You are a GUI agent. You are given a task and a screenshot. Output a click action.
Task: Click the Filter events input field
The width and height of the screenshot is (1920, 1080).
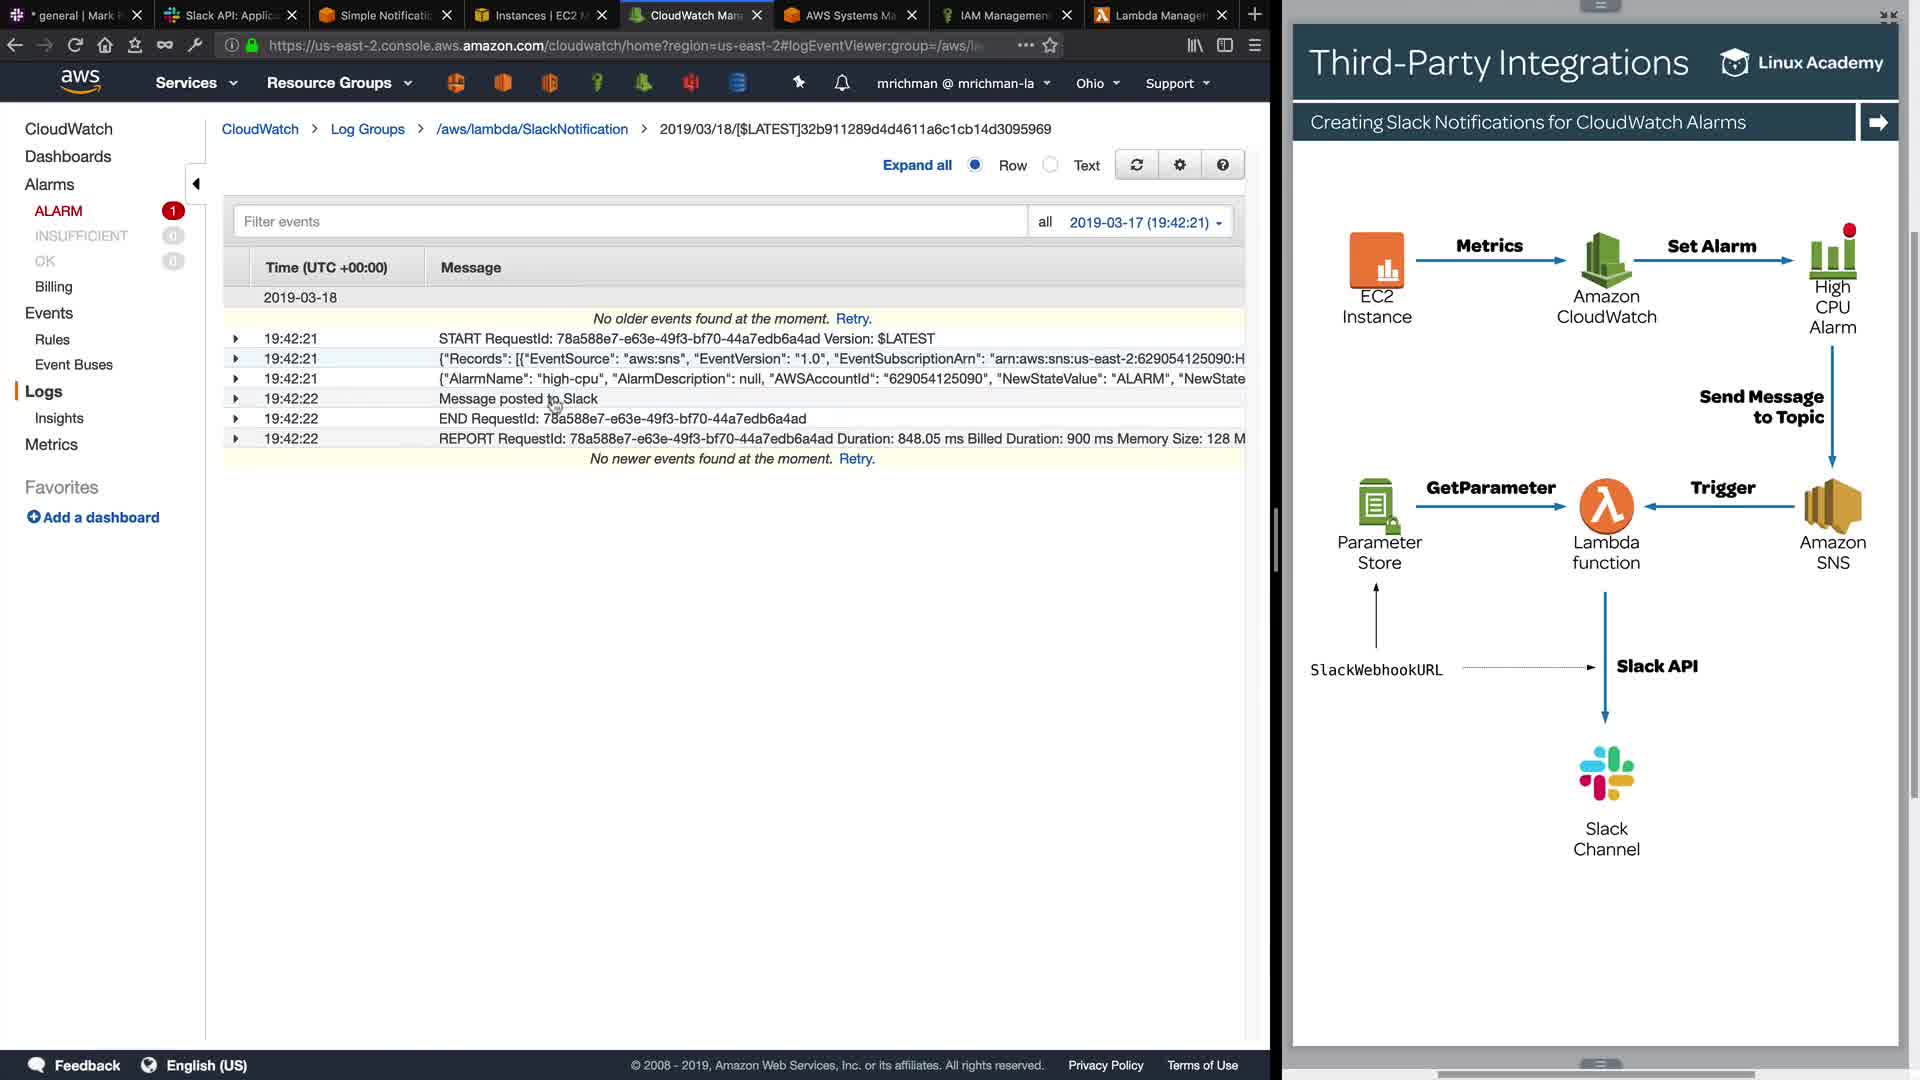click(x=630, y=222)
